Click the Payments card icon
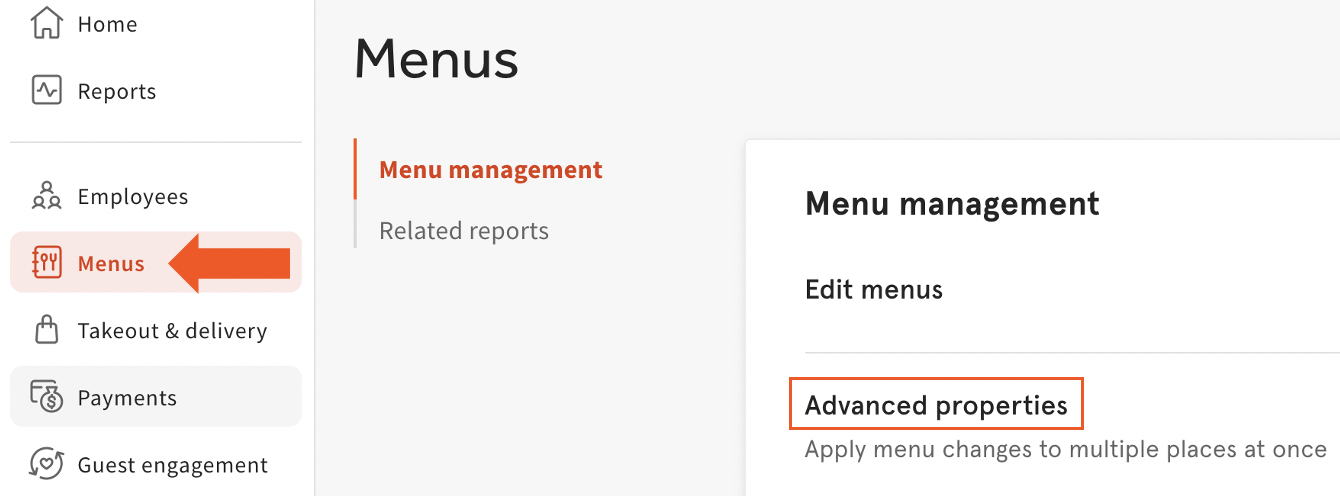 tap(47, 397)
